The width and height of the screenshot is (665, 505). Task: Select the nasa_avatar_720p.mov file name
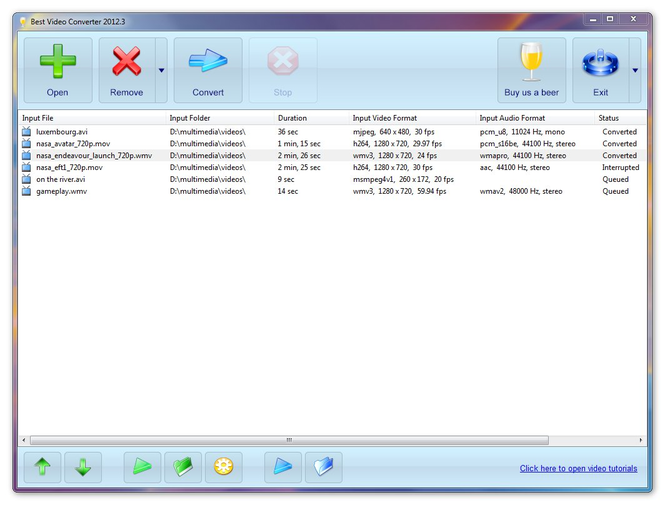coord(73,144)
